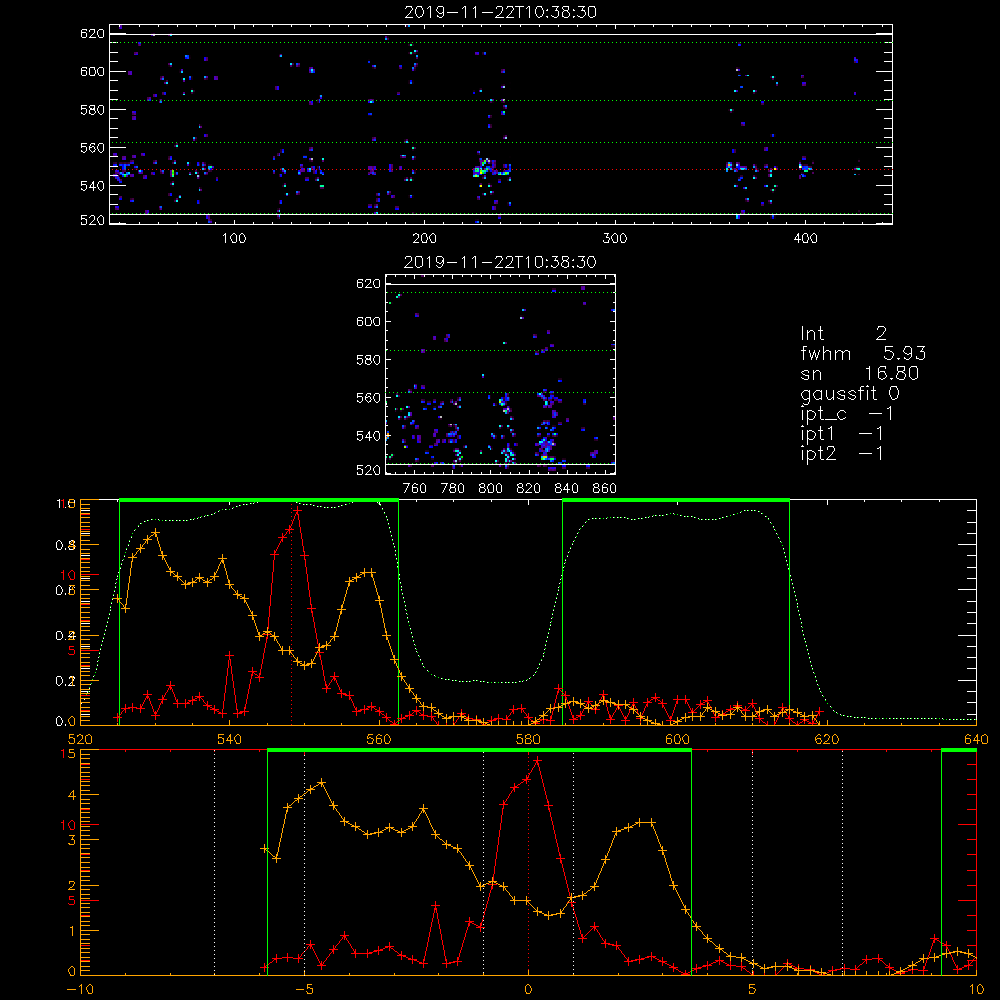Screen dimensions: 1000x1000
Task: Click the 0 label on bottom plot x-axis
Action: [528, 989]
